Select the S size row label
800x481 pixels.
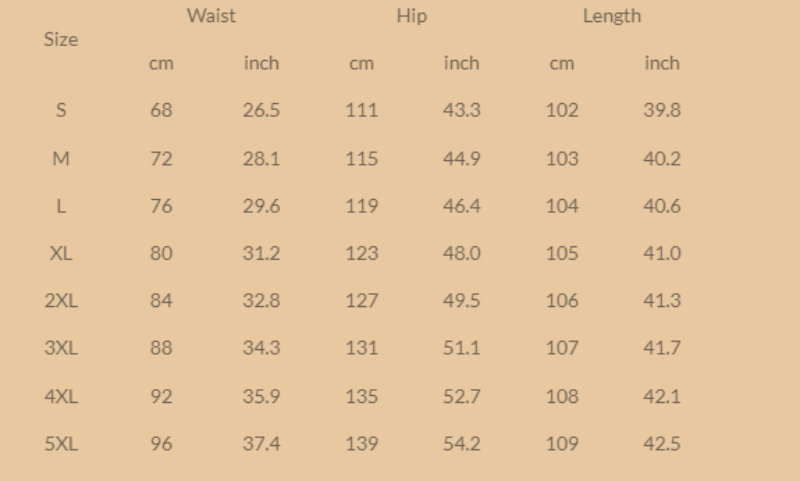coord(61,110)
